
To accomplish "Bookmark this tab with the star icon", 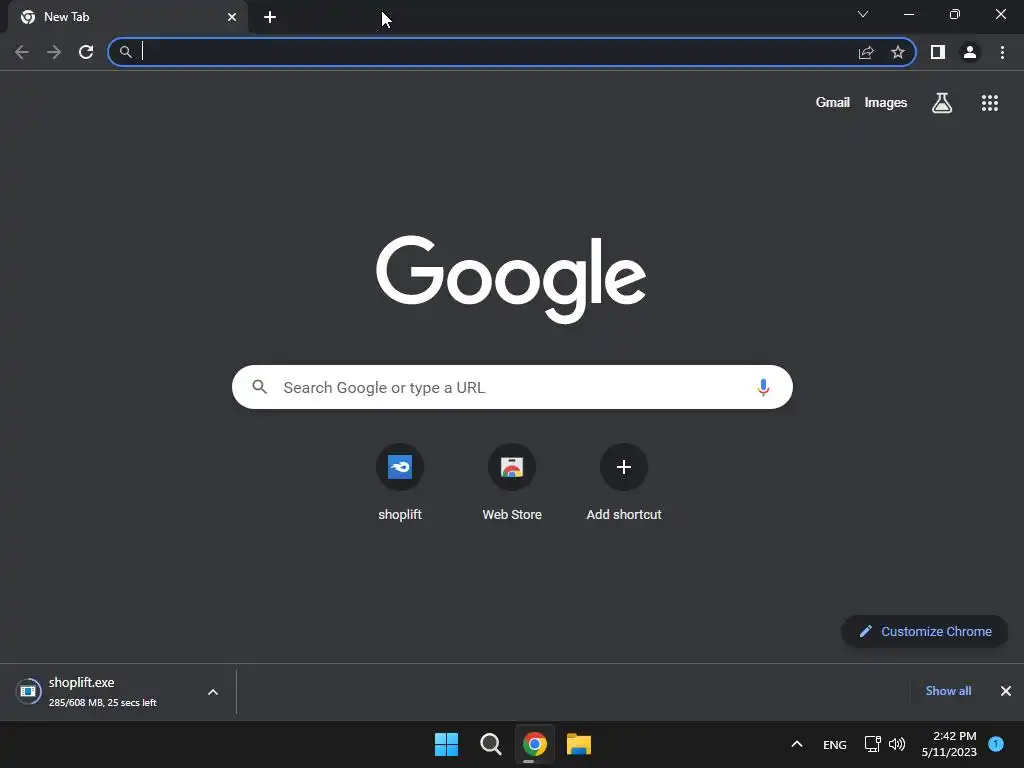I will tap(898, 52).
